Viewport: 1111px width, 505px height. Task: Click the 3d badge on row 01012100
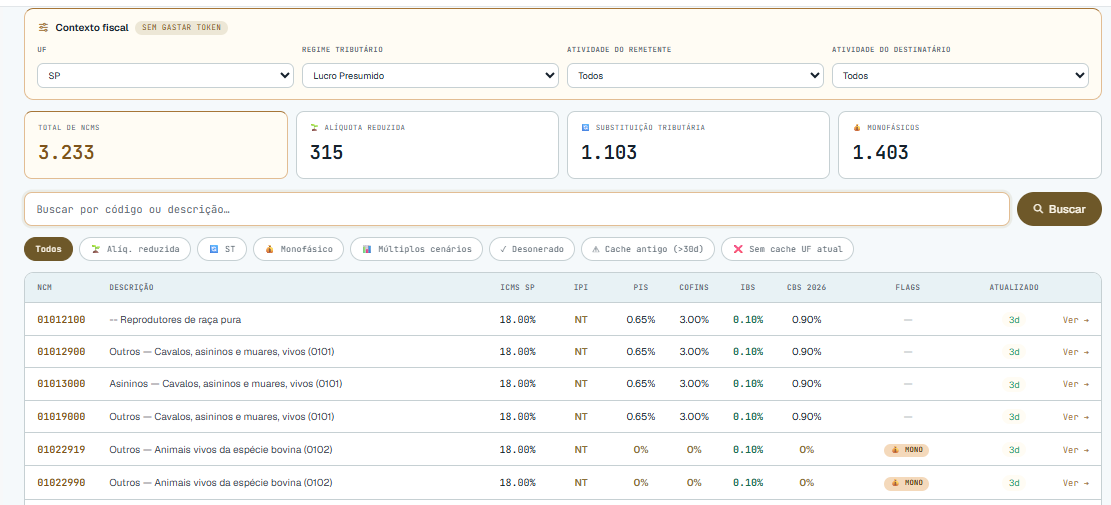pos(1014,320)
